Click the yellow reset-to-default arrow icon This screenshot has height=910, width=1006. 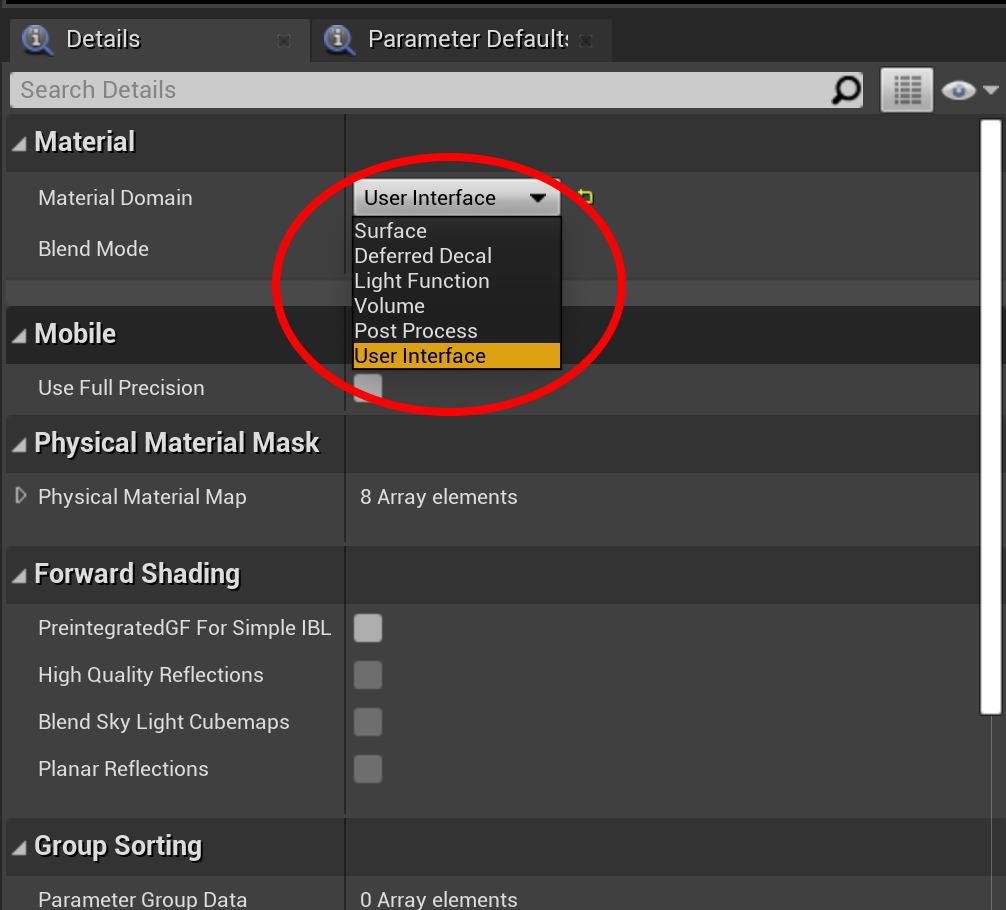click(584, 196)
